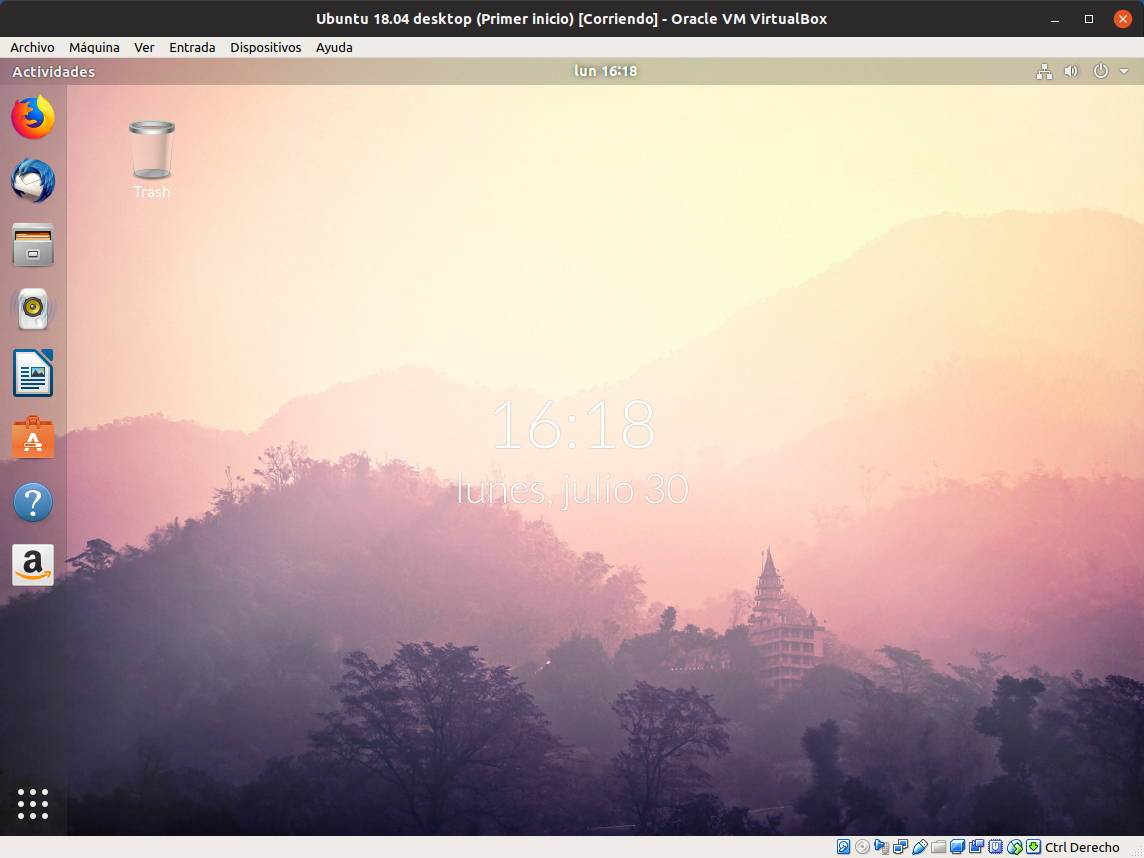Open the Máquina menu
The height and width of the screenshot is (858, 1144).
pyautogui.click(x=93, y=47)
